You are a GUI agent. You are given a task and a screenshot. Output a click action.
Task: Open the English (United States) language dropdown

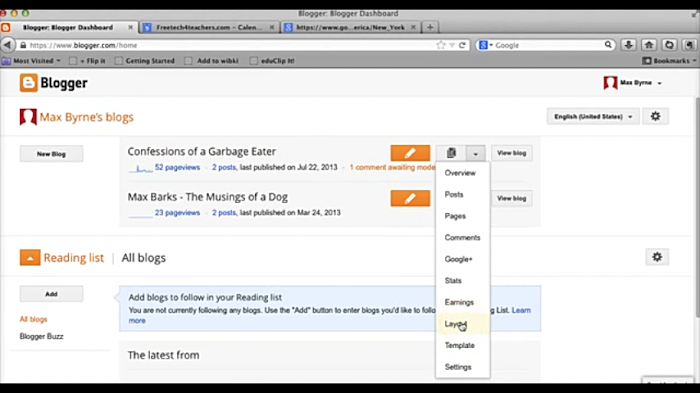(x=593, y=117)
